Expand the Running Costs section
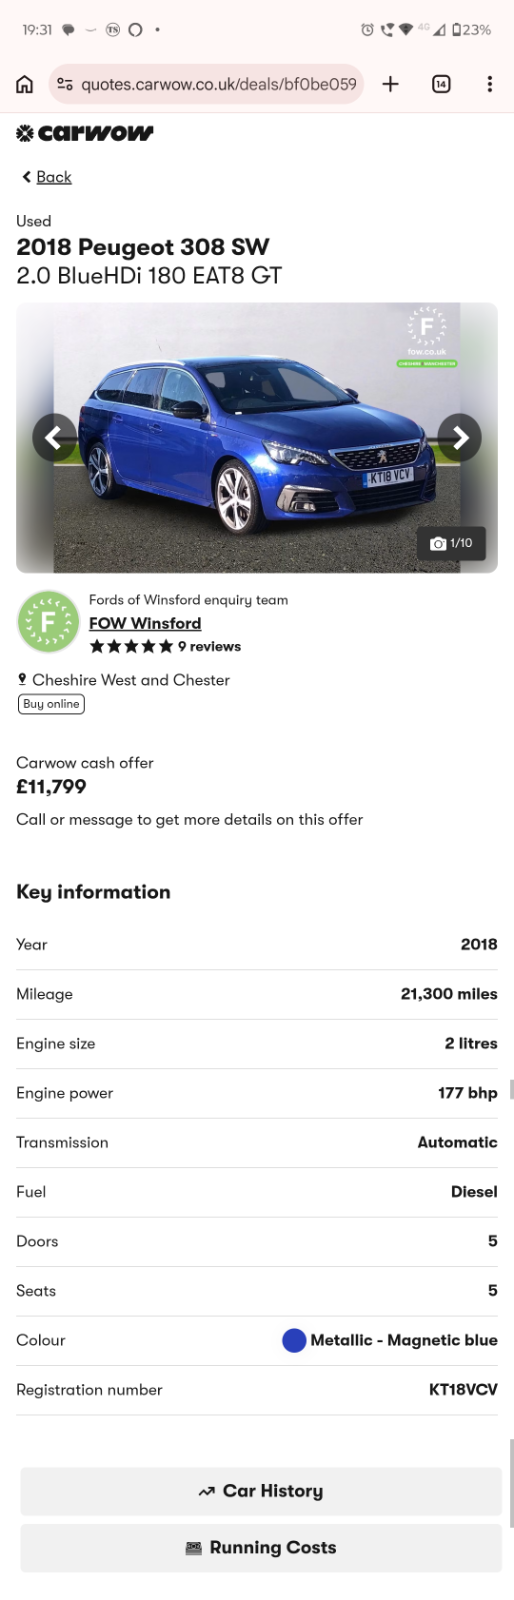Screen dimensions: 514x1600 tap(261, 1548)
